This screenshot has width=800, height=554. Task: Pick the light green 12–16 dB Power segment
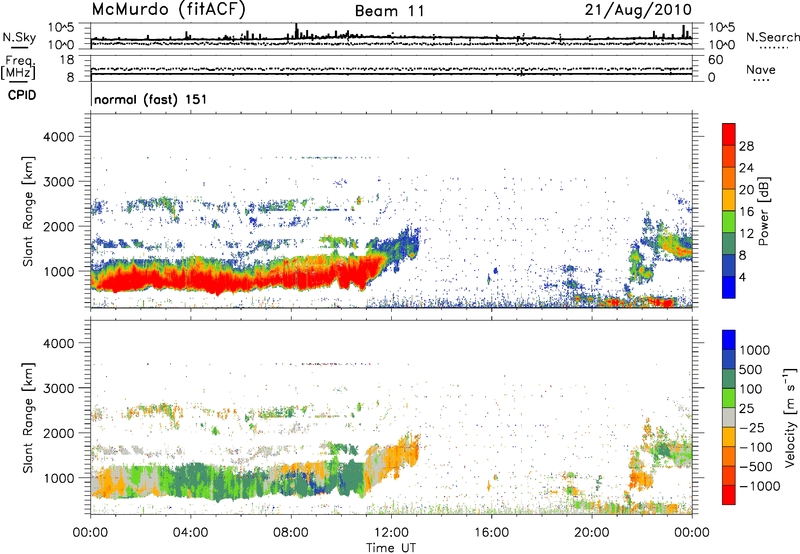(729, 222)
